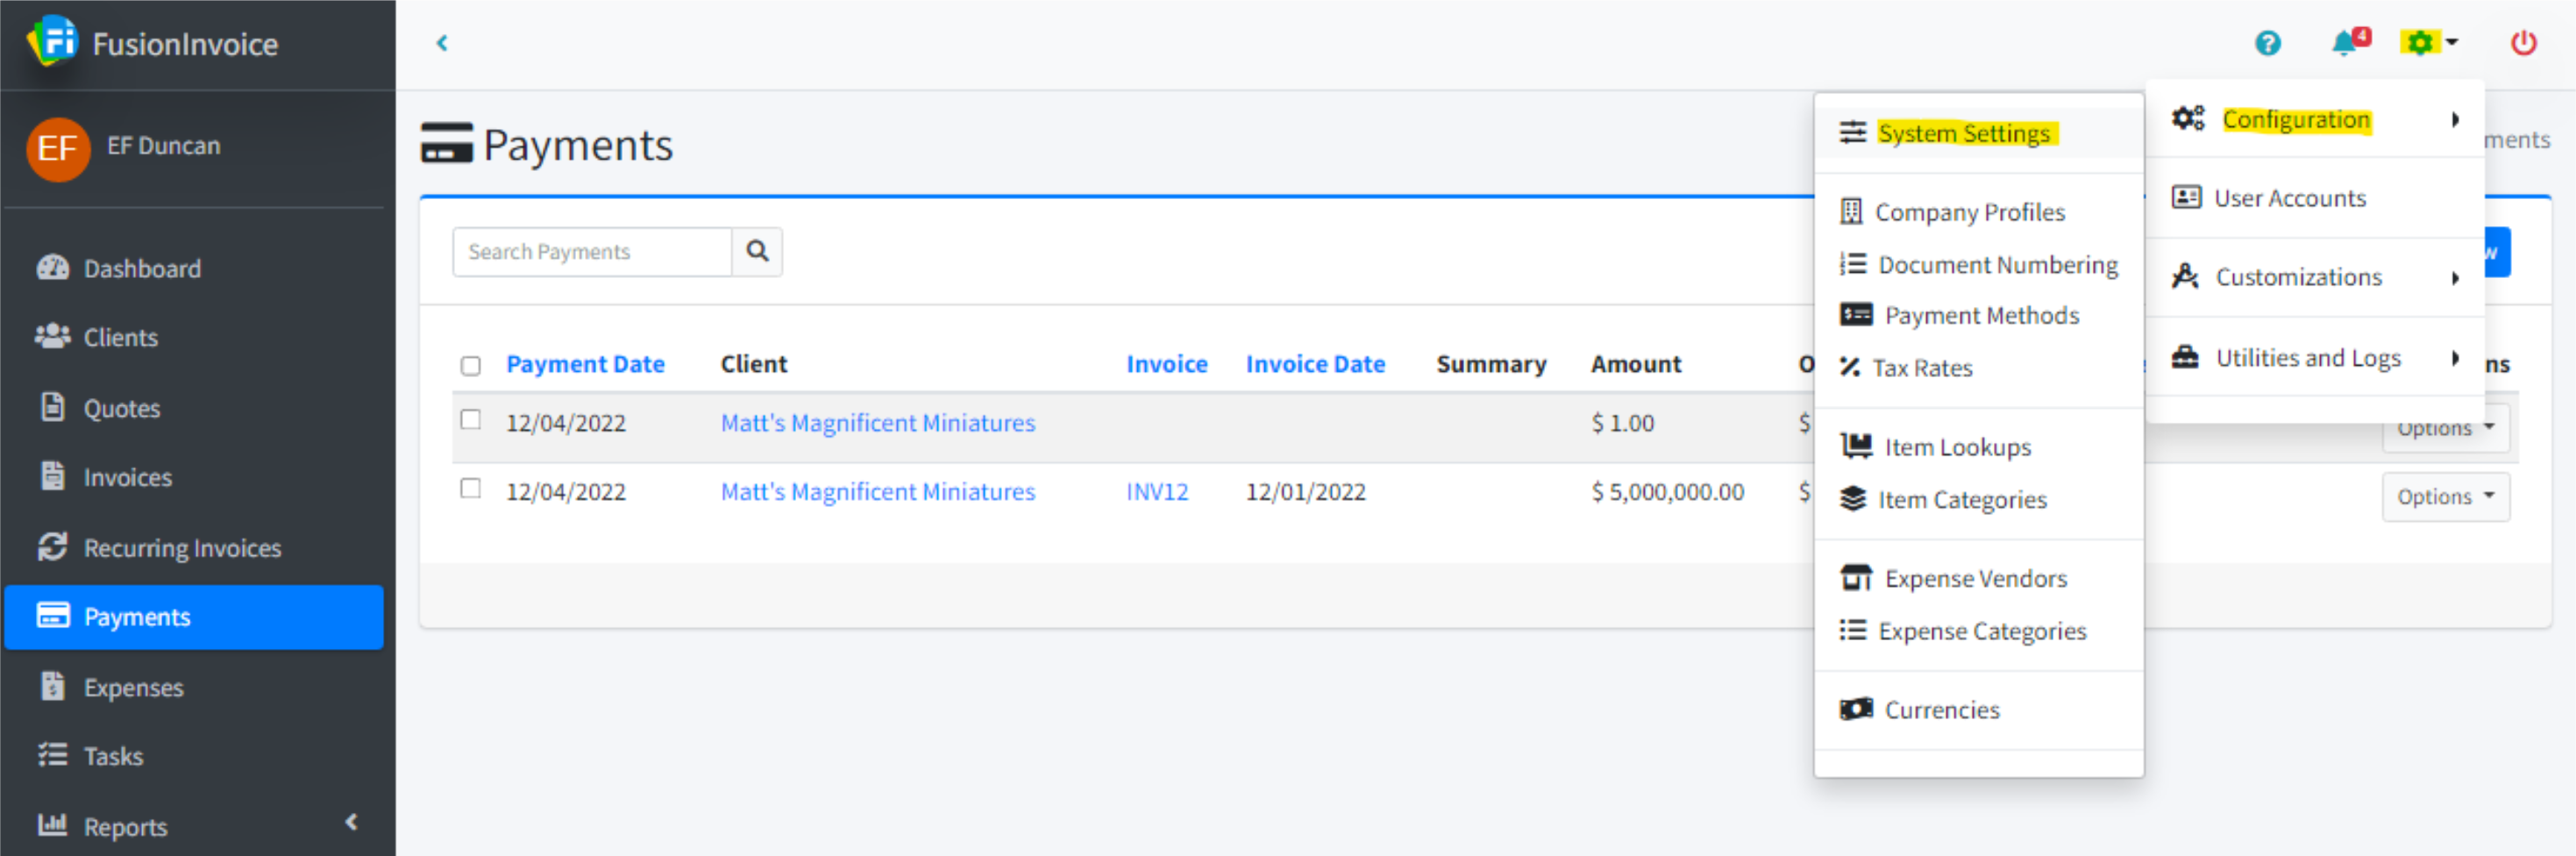Select System Settings from the menu
The image size is (2576, 856).
[1963, 133]
